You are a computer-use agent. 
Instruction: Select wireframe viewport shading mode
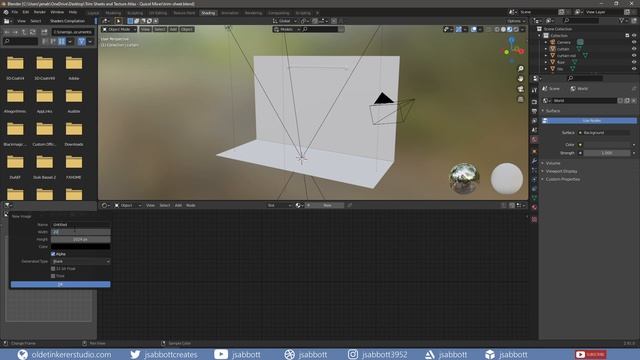point(497,29)
